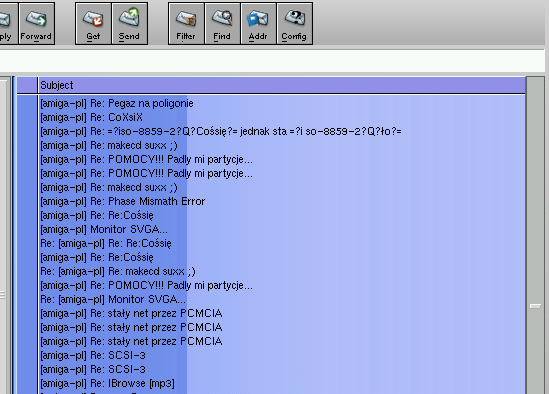Image resolution: width=549 pixels, height=394 pixels.
Task: Send queued mail with the Send button
Action: pos(129,23)
